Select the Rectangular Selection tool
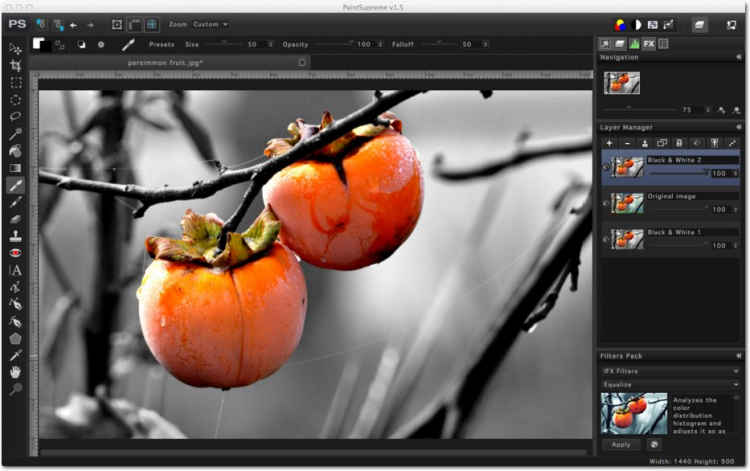The height and width of the screenshot is (471, 750). click(x=15, y=82)
